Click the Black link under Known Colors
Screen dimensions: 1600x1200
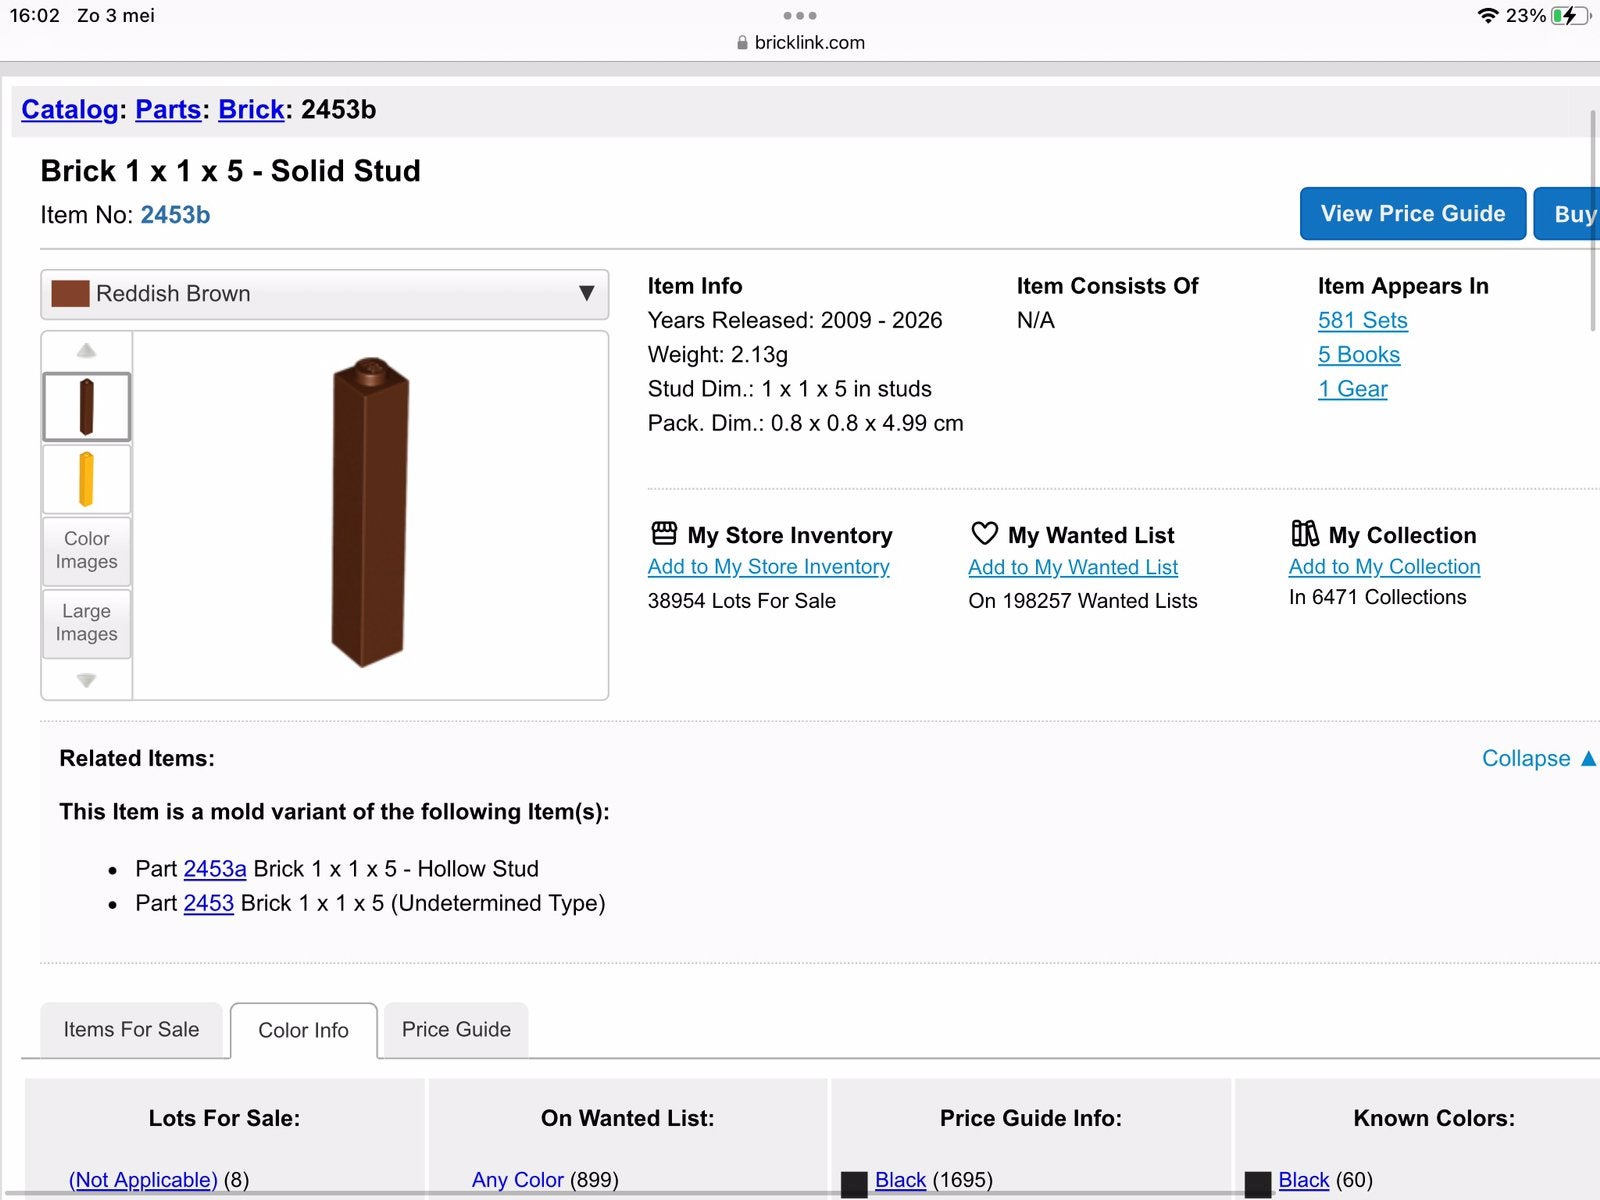1304,1180
